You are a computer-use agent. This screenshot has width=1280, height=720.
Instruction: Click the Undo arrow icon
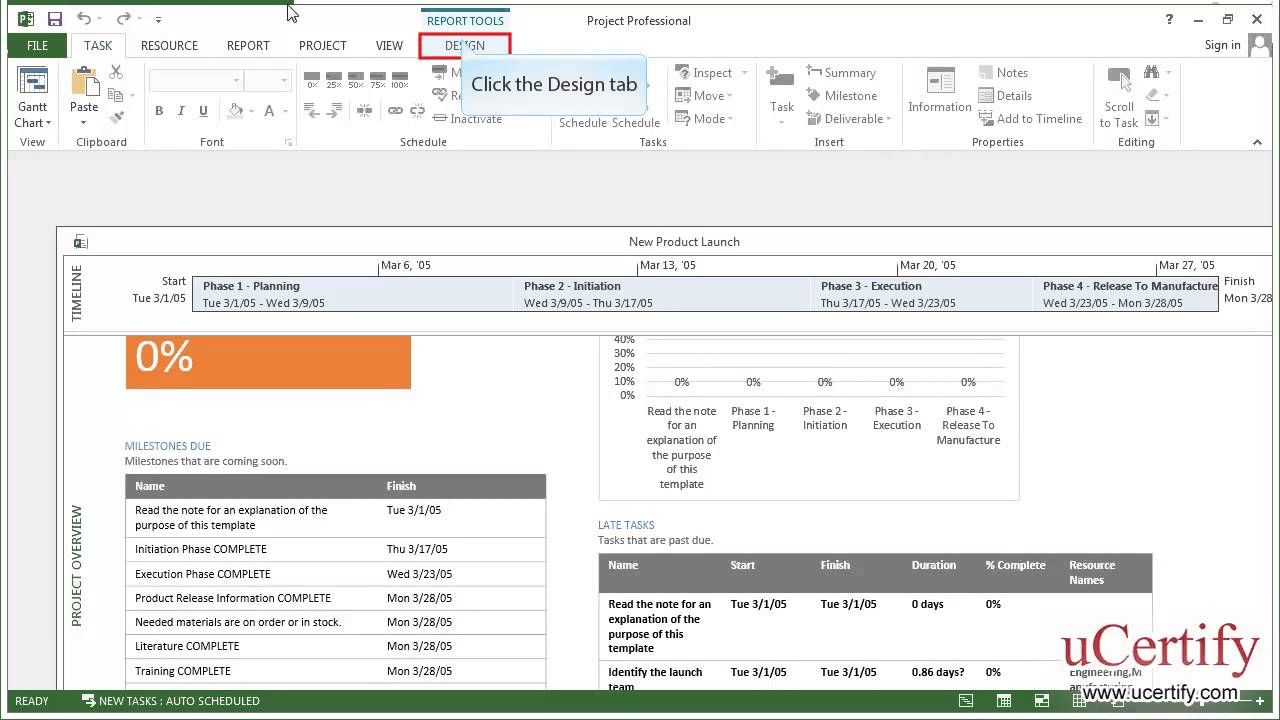point(84,19)
